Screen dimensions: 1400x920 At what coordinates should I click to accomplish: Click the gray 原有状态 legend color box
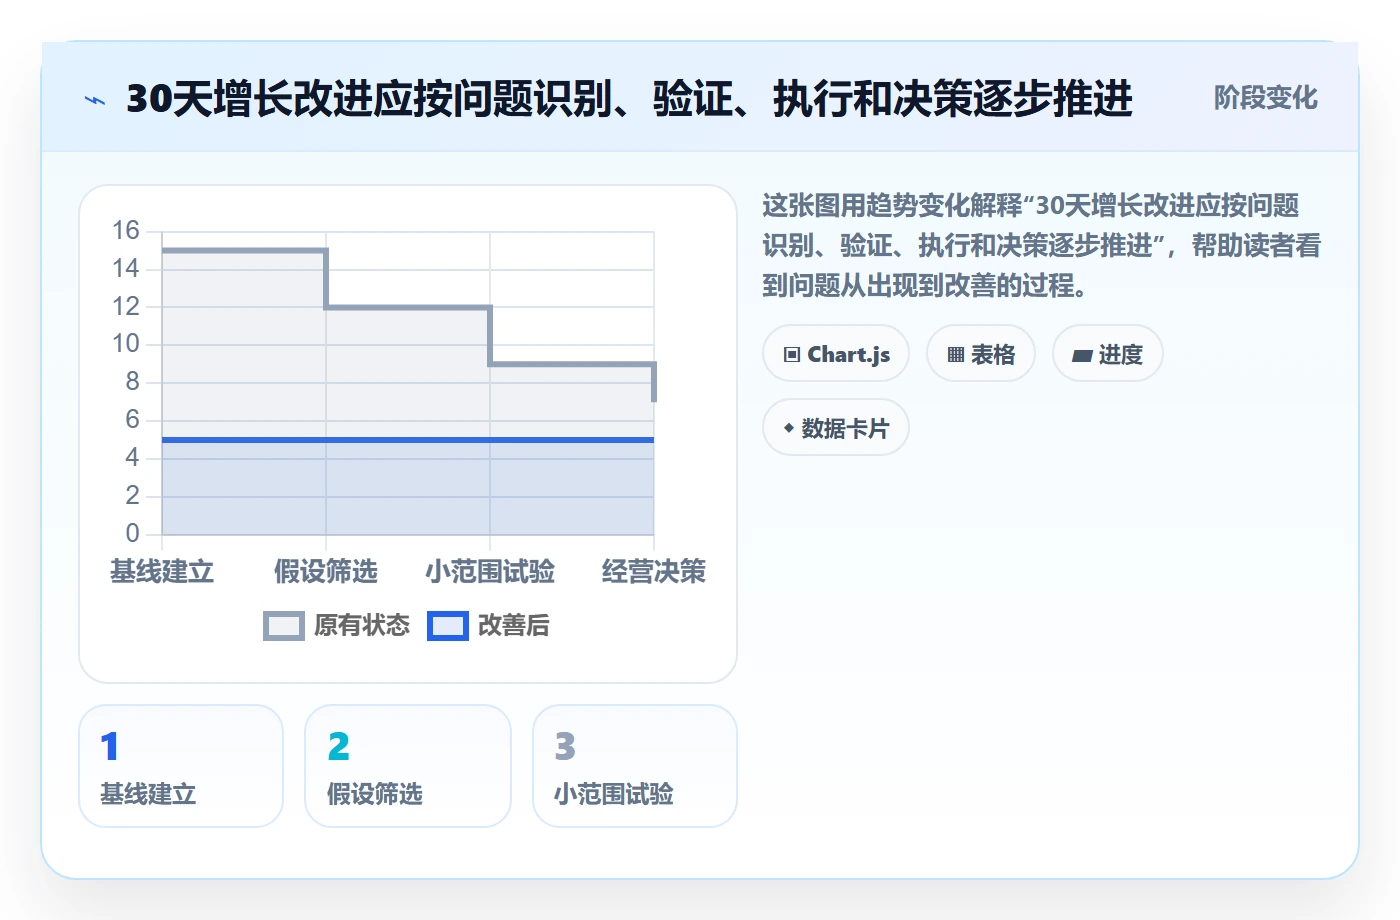tap(284, 626)
